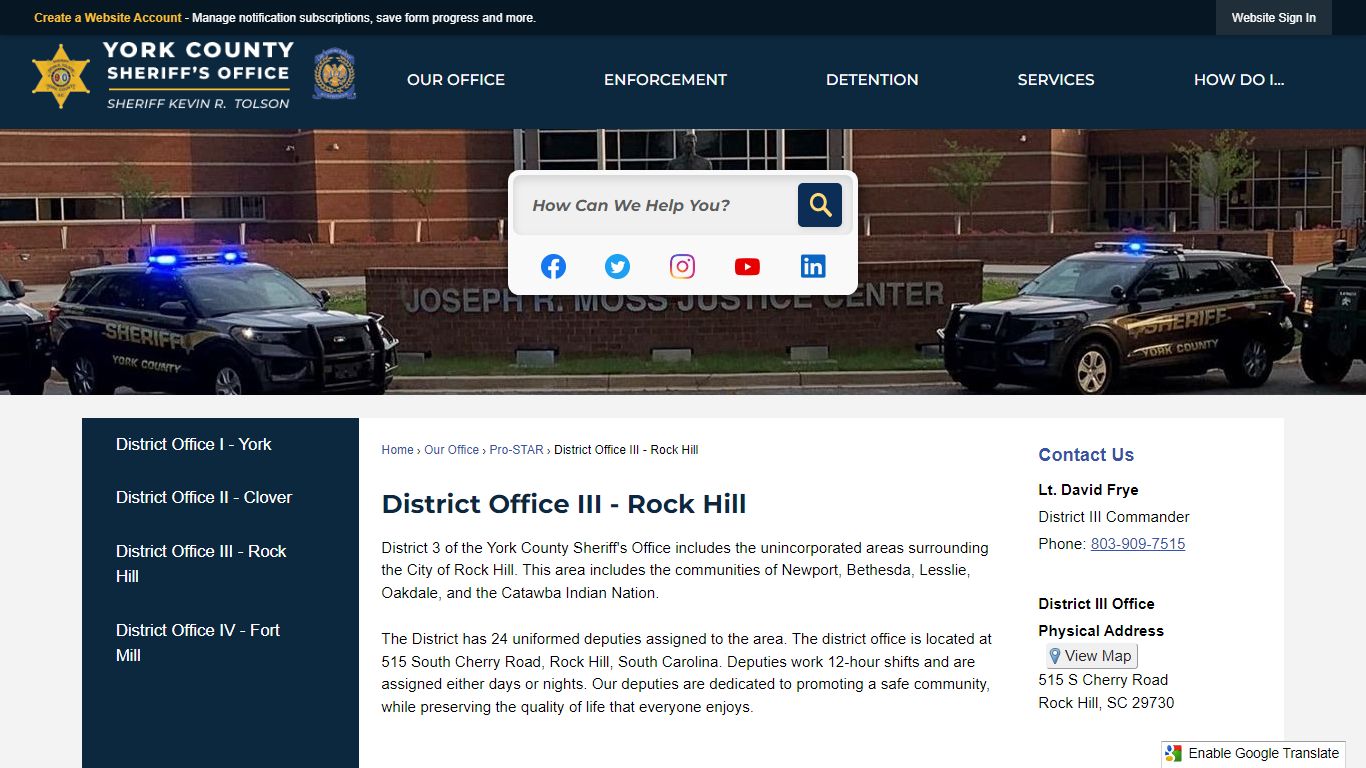Click the Lt. David Frye name
This screenshot has width=1366, height=768.
1088,490
